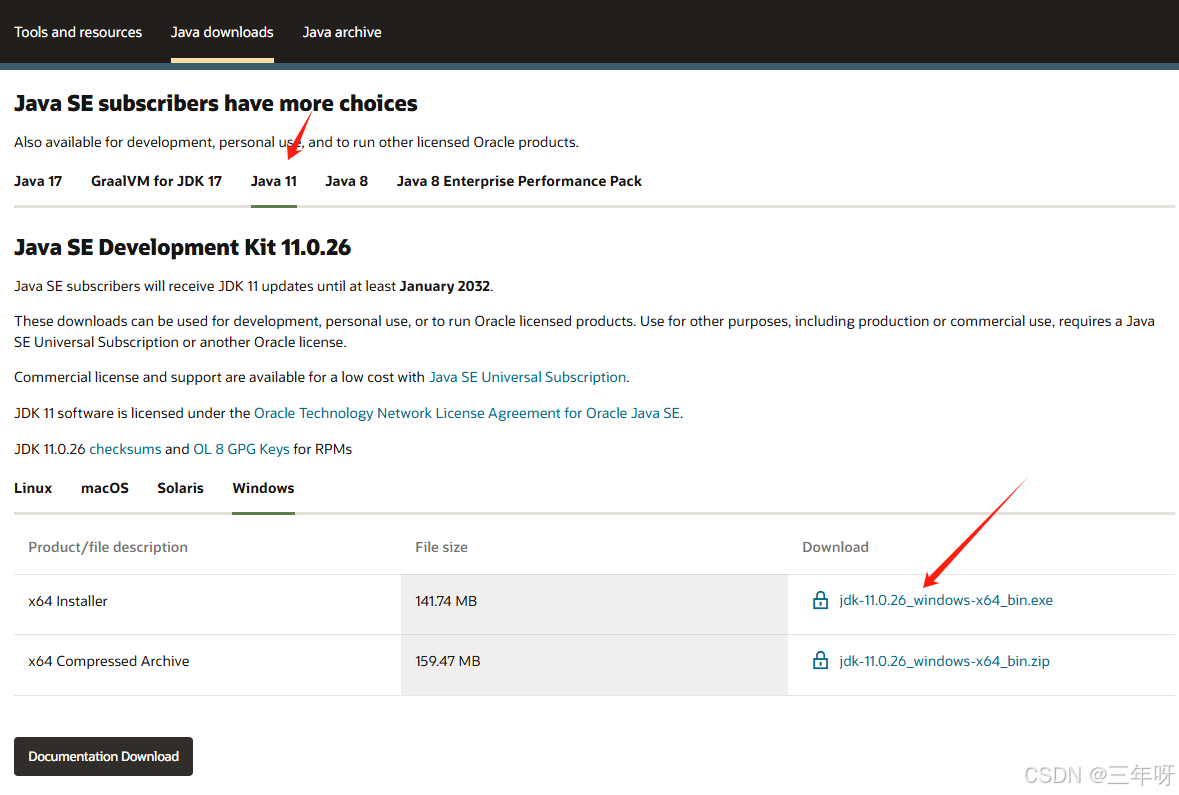
Task: Switch to GraalVM for JDK 17 tab
Action: (x=156, y=181)
